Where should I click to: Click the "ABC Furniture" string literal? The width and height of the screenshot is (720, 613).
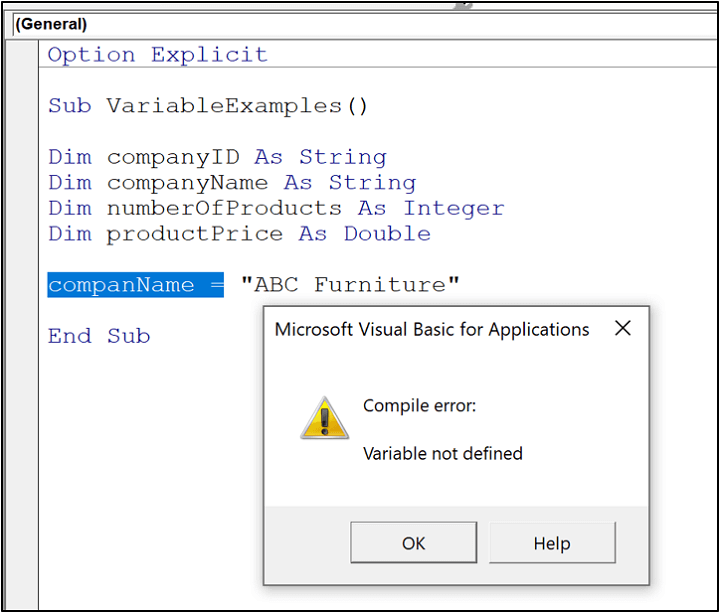click(350, 285)
